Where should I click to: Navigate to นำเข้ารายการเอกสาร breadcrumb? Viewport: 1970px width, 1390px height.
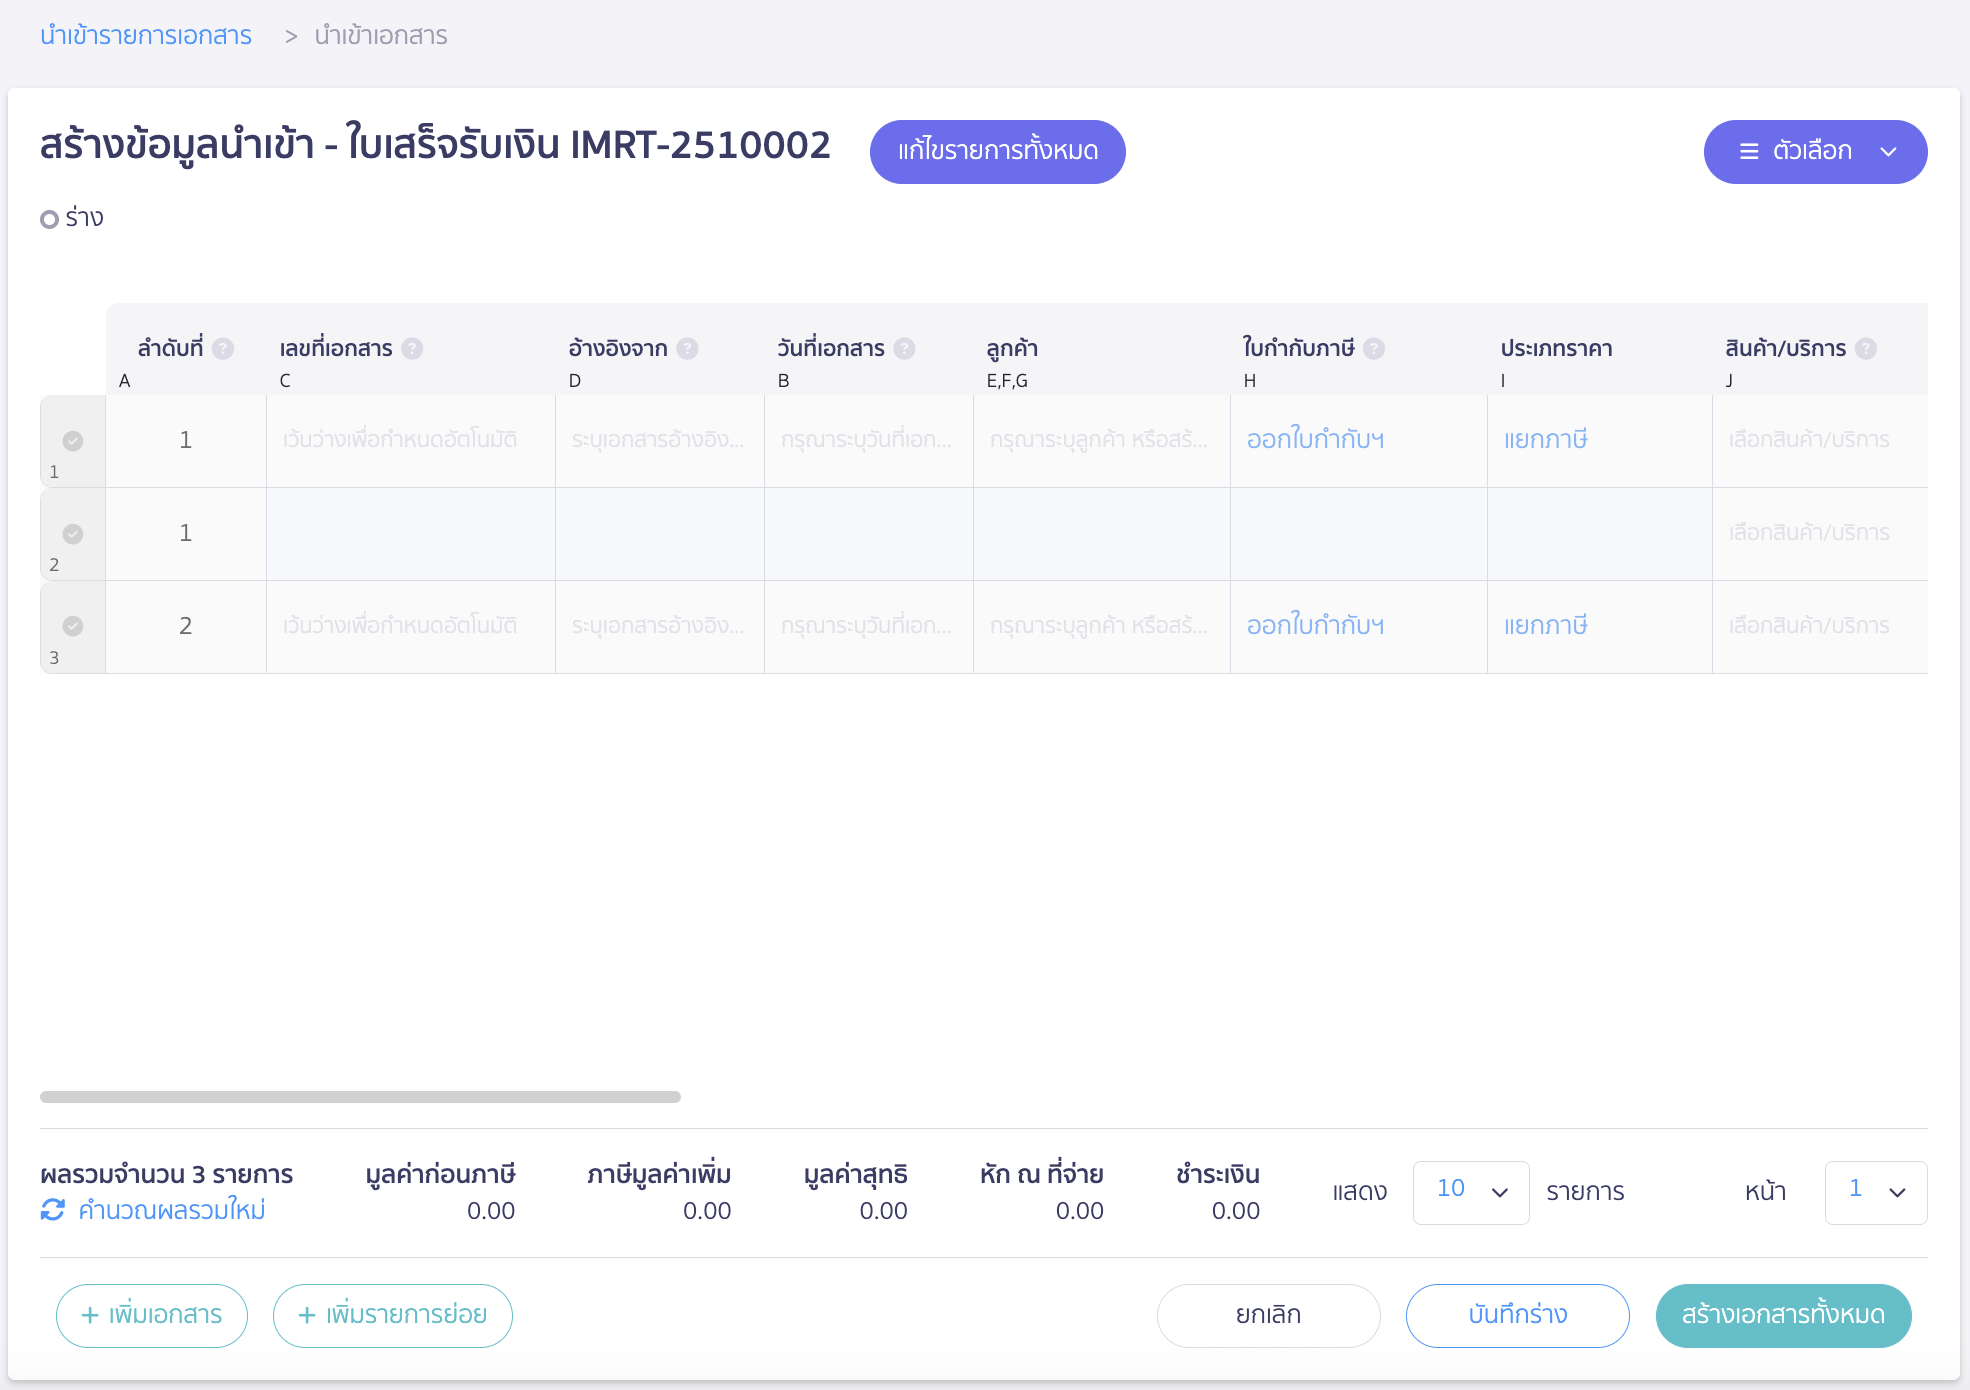pos(145,35)
